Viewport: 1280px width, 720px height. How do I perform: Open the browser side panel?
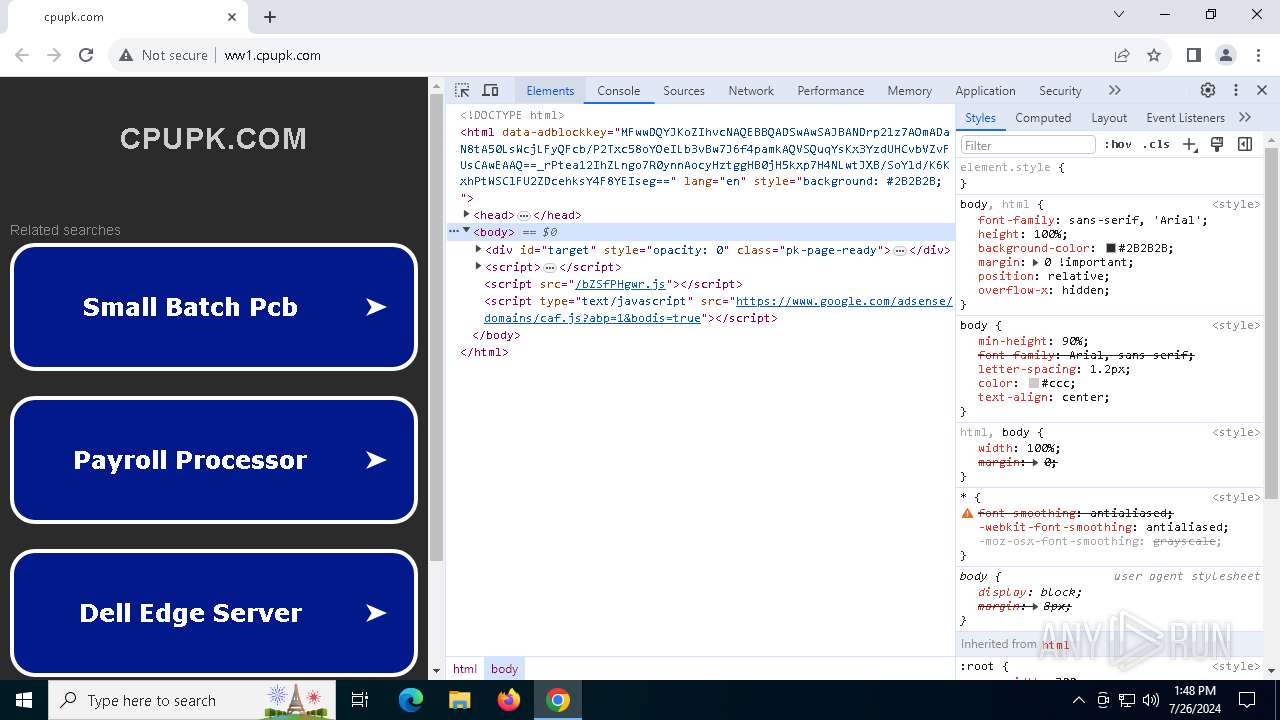[1194, 55]
